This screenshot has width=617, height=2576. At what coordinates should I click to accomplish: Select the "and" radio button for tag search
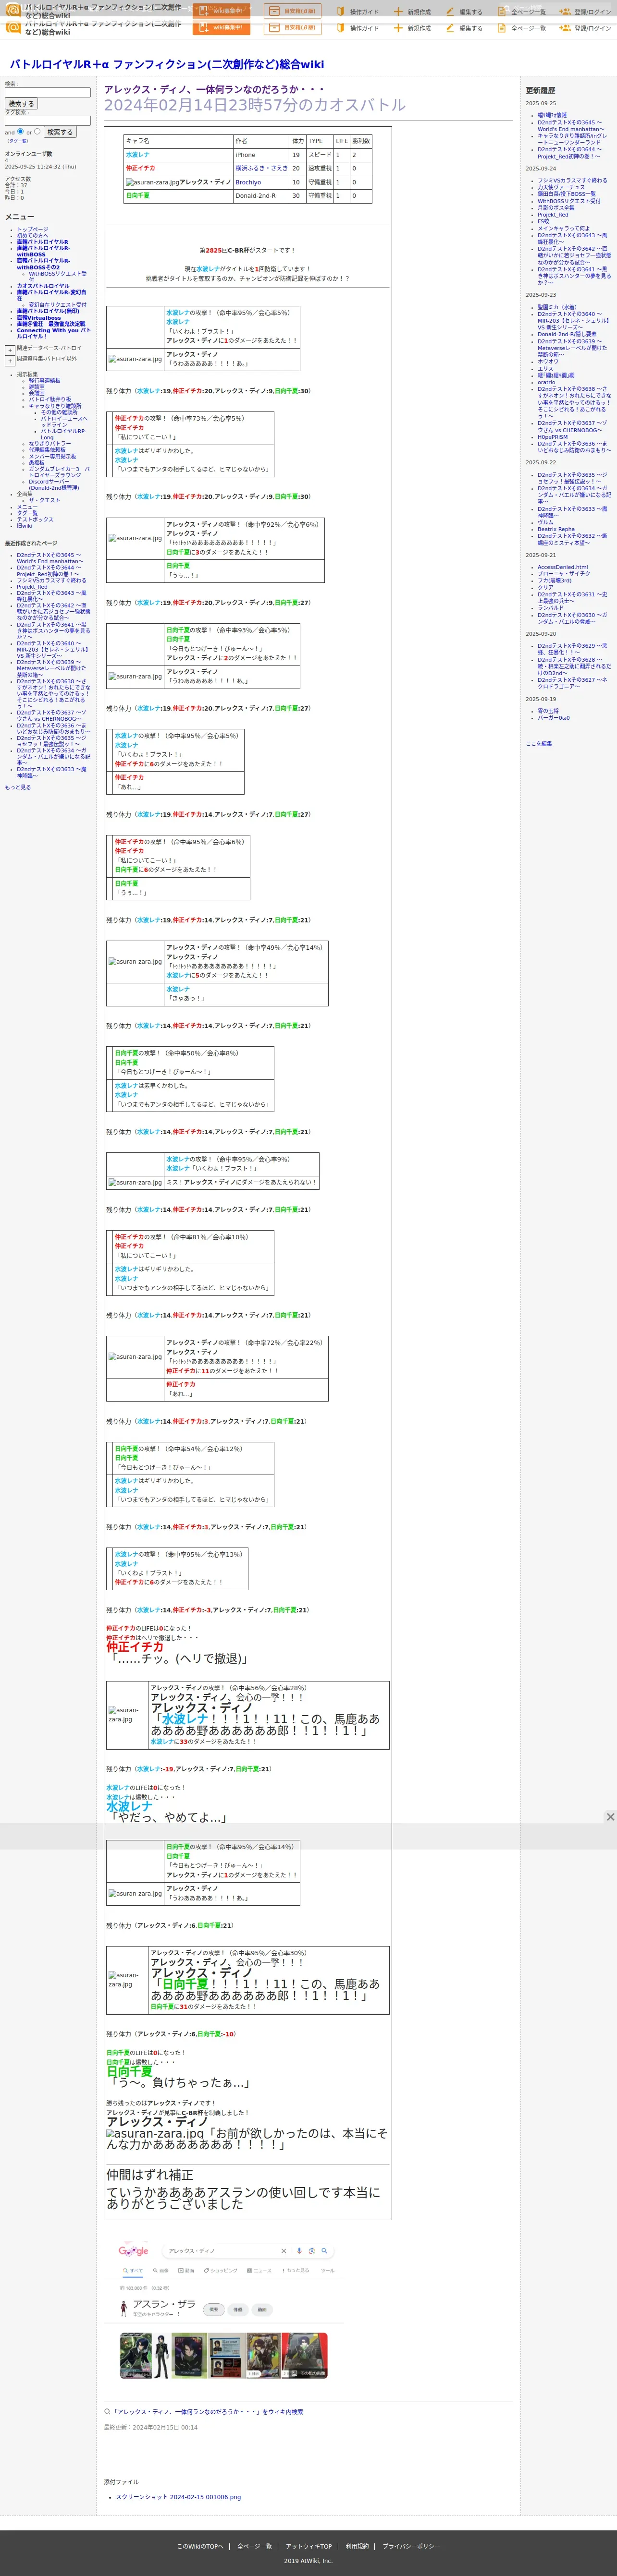(20, 131)
